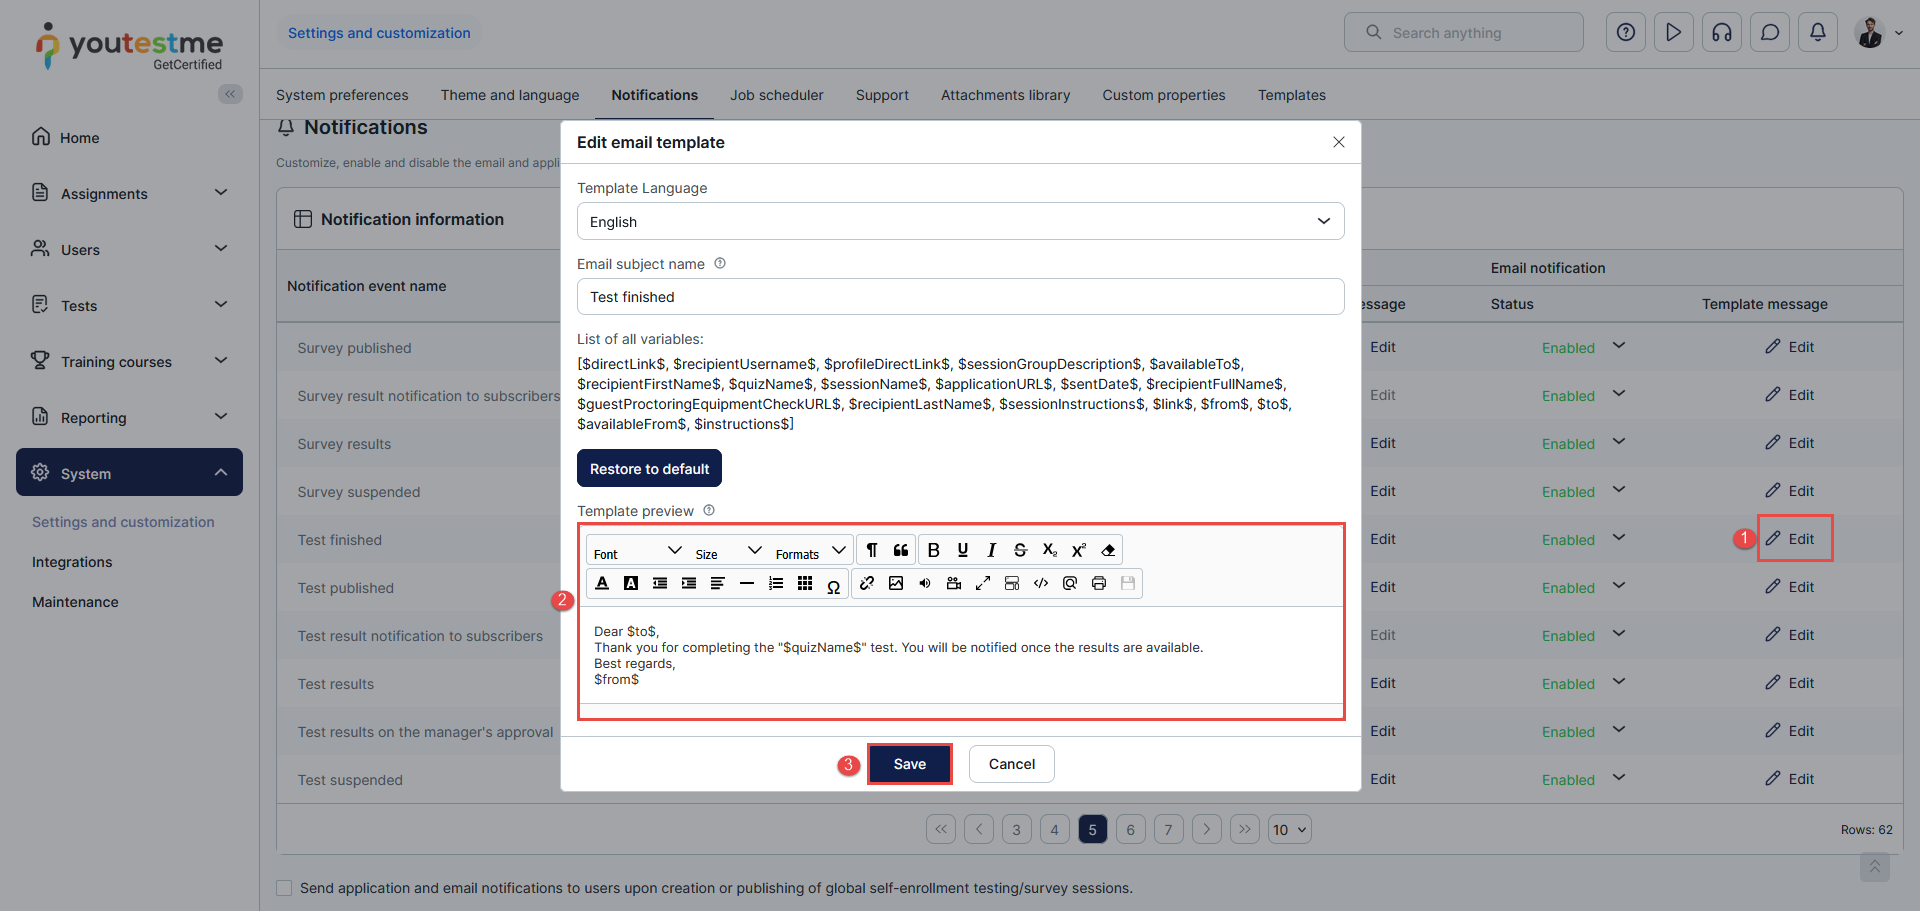Click the paragraph mark icon

[872, 550]
